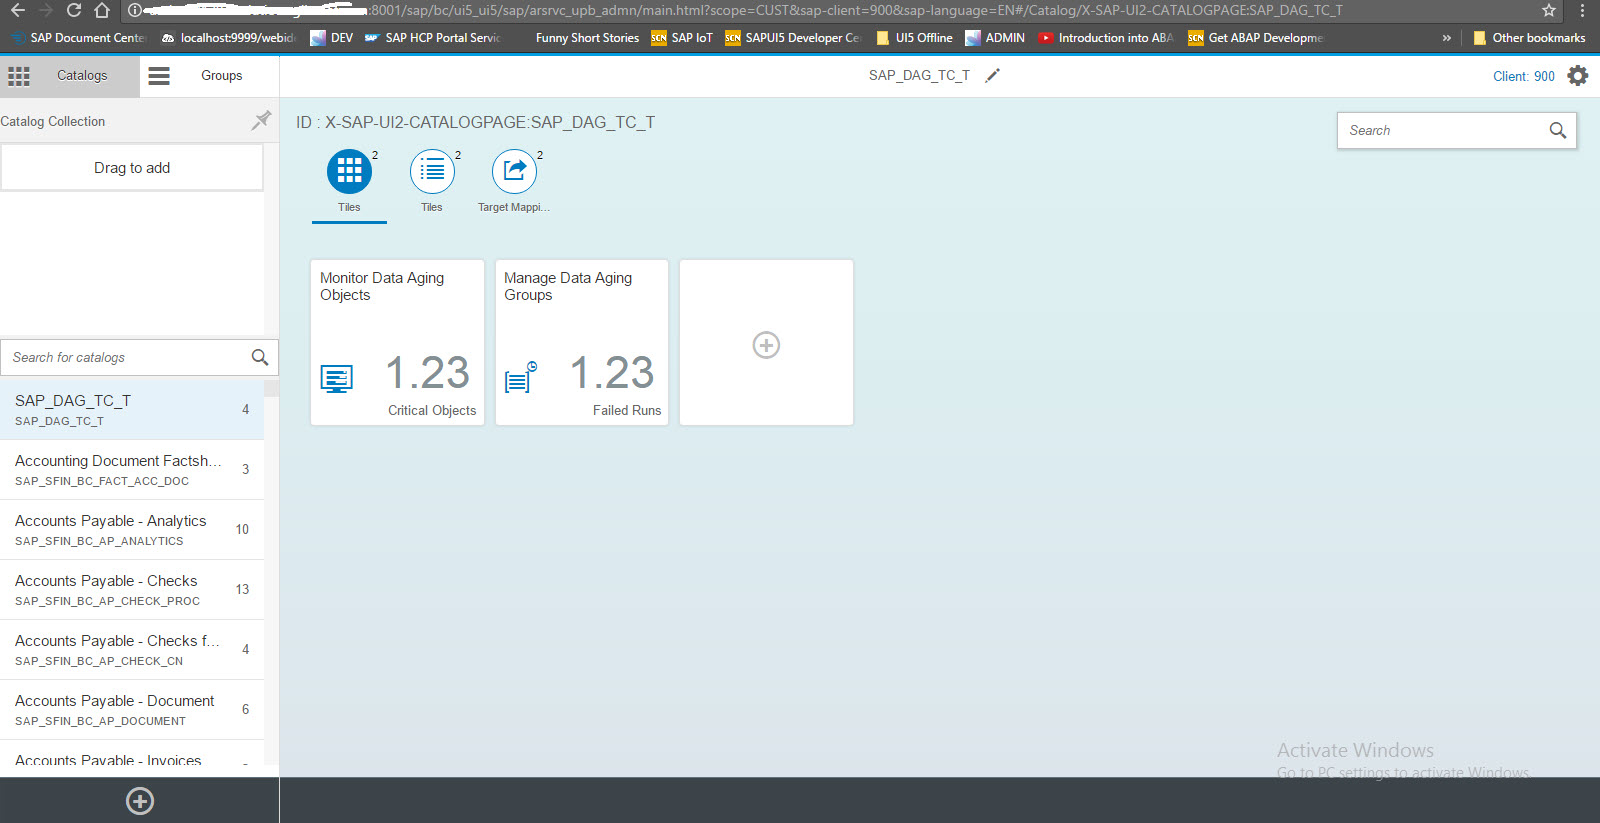This screenshot has height=823, width=1600.
Task: Click the Drag to add box
Action: (132, 168)
